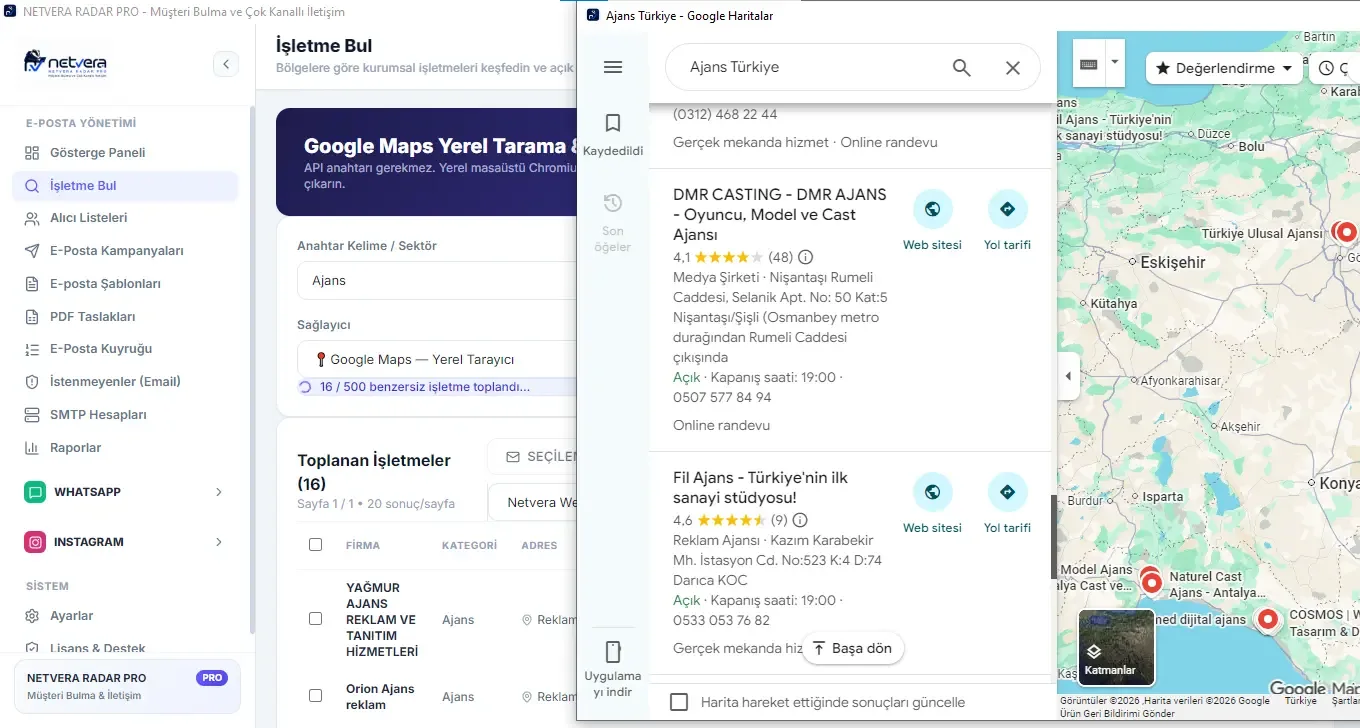Click the KATEGORİ column header
This screenshot has height=728, width=1360.
pos(469,545)
